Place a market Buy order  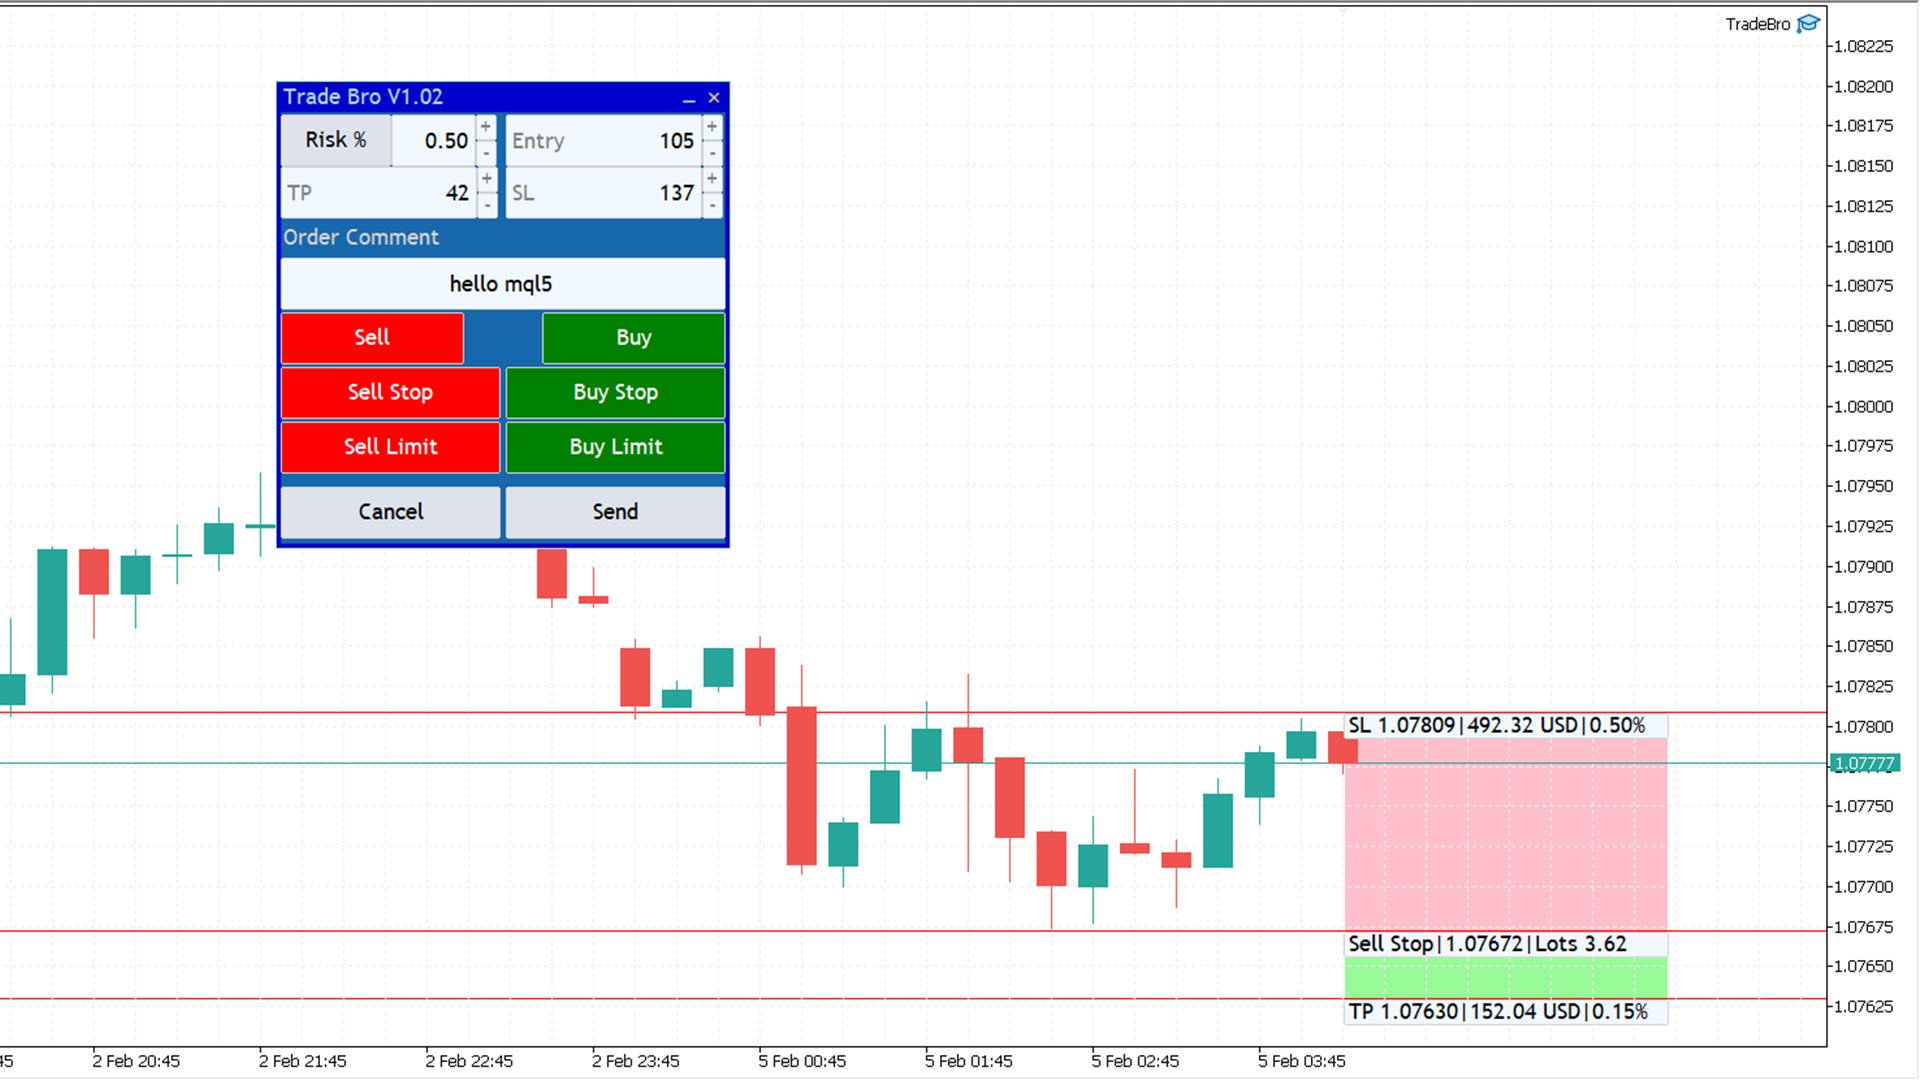click(633, 338)
